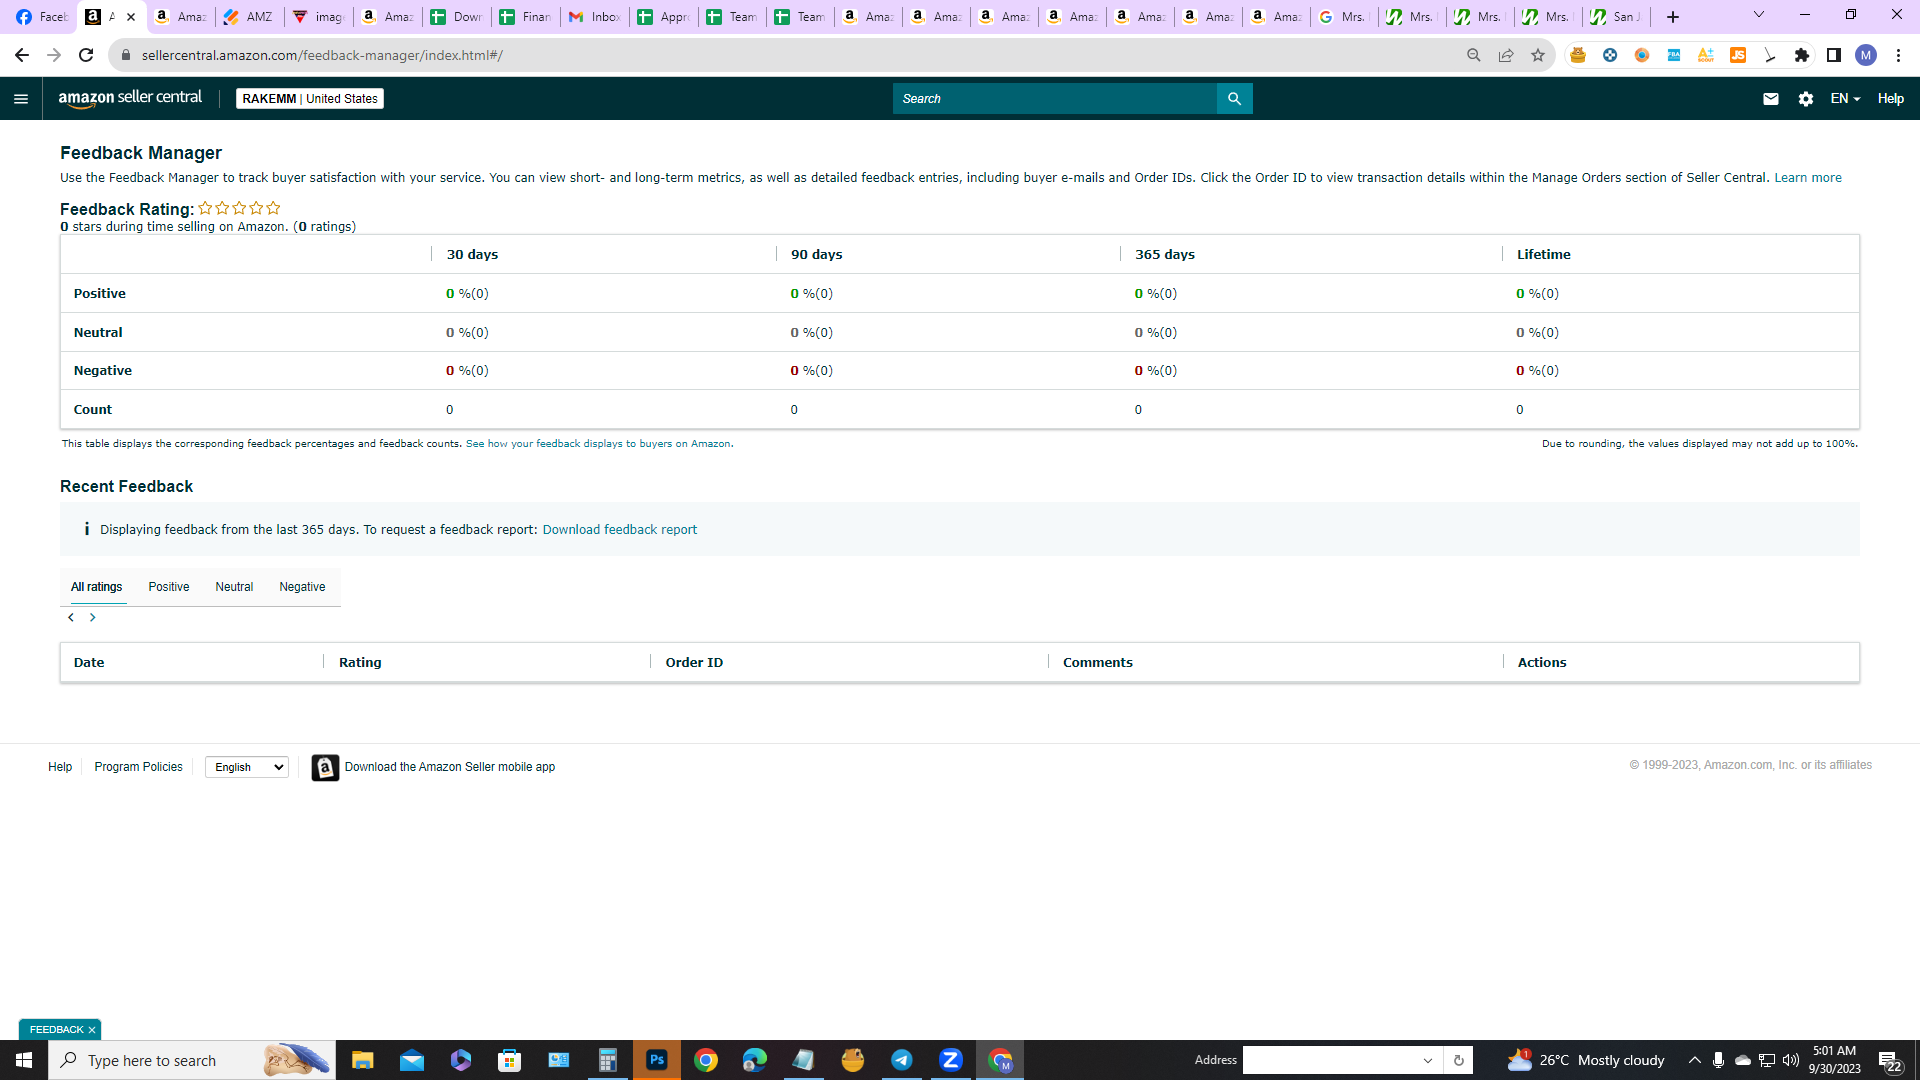Click Download feedback report link

(620, 530)
